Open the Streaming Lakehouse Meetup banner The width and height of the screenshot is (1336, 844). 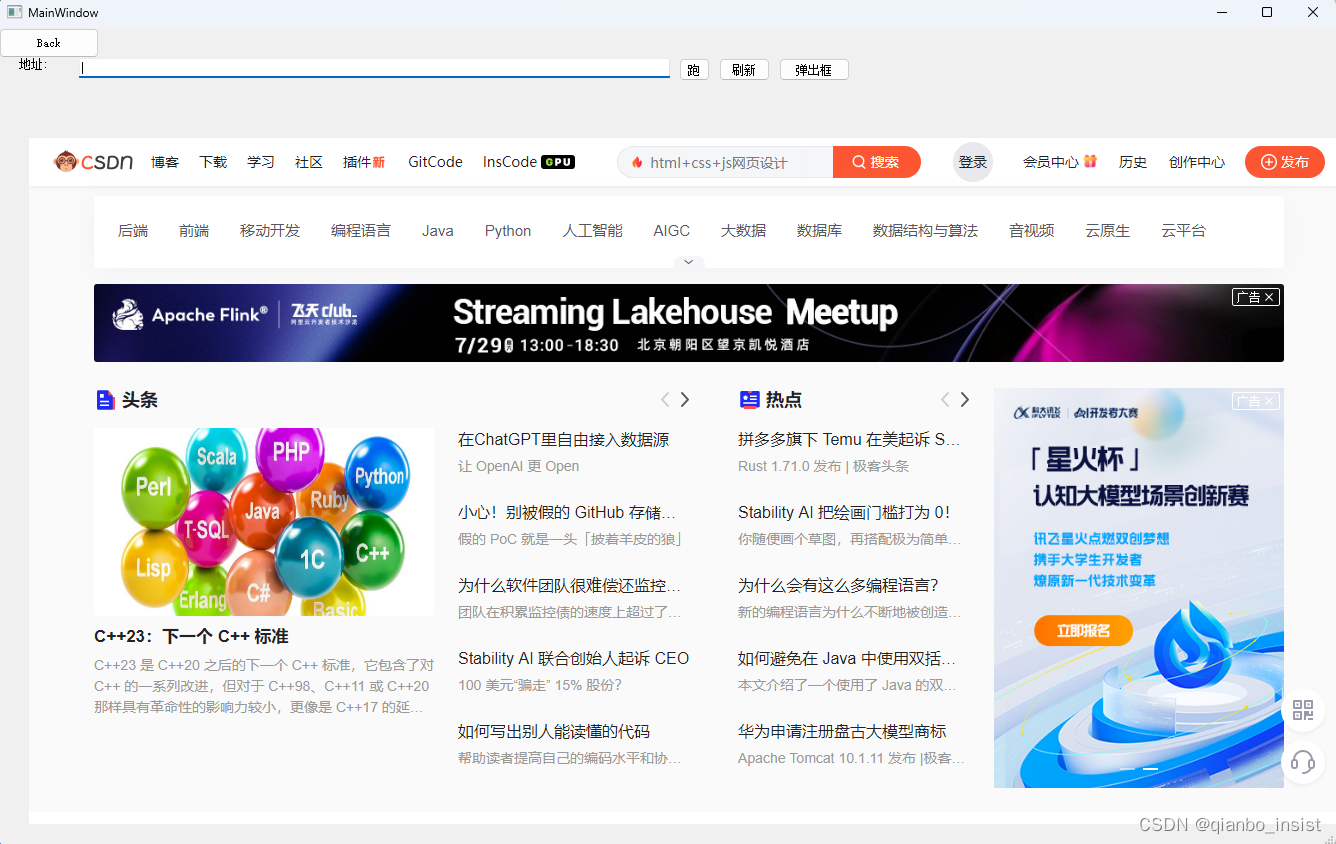(x=689, y=323)
